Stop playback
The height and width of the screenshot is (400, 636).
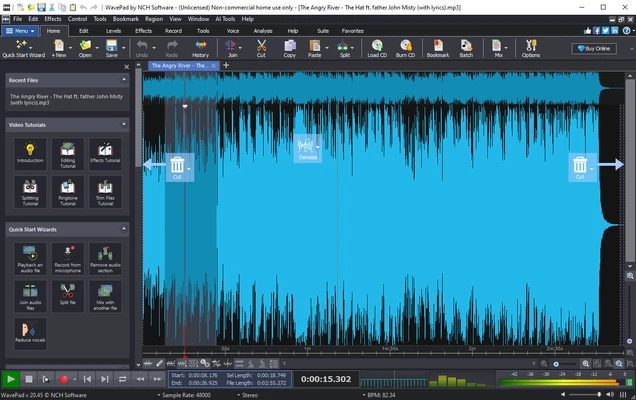tap(29, 379)
